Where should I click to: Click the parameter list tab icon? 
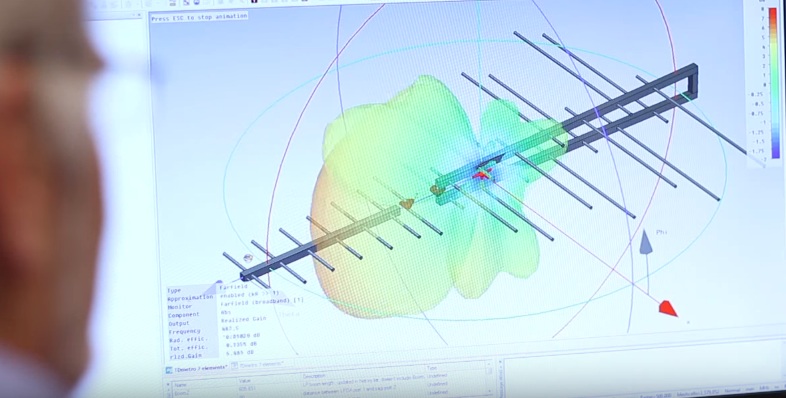point(169,370)
